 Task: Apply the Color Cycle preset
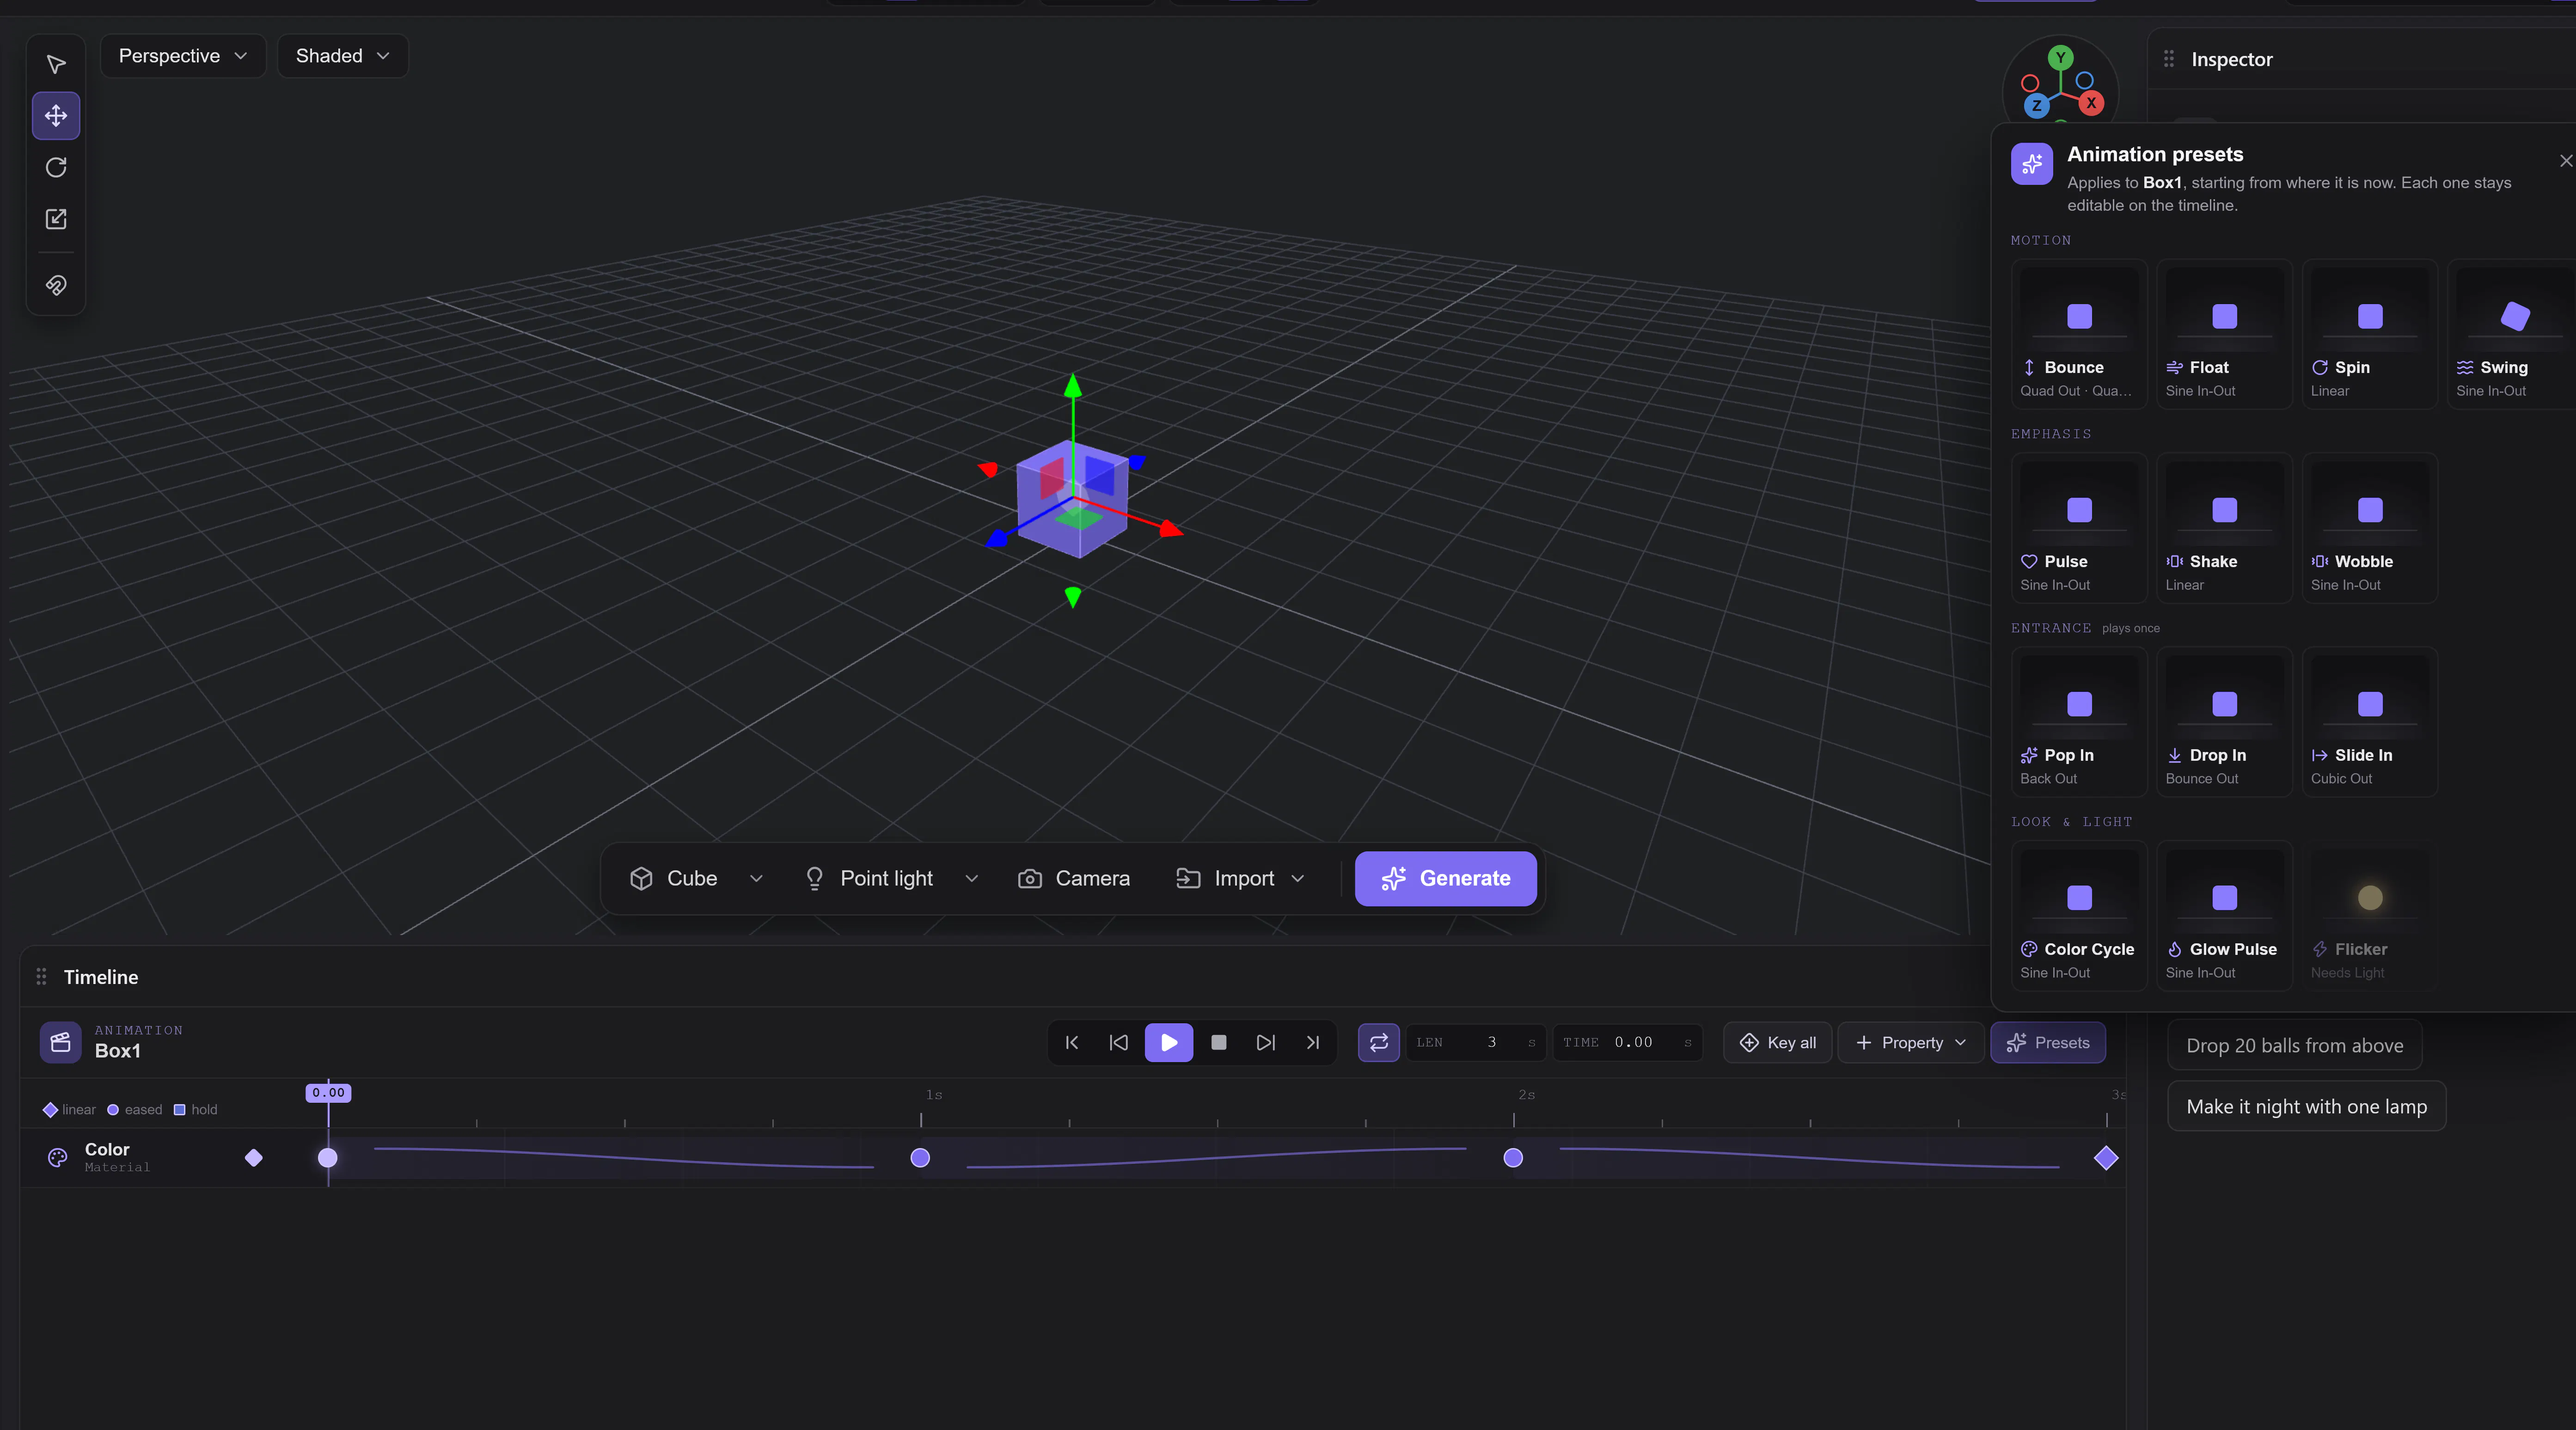[2079, 916]
